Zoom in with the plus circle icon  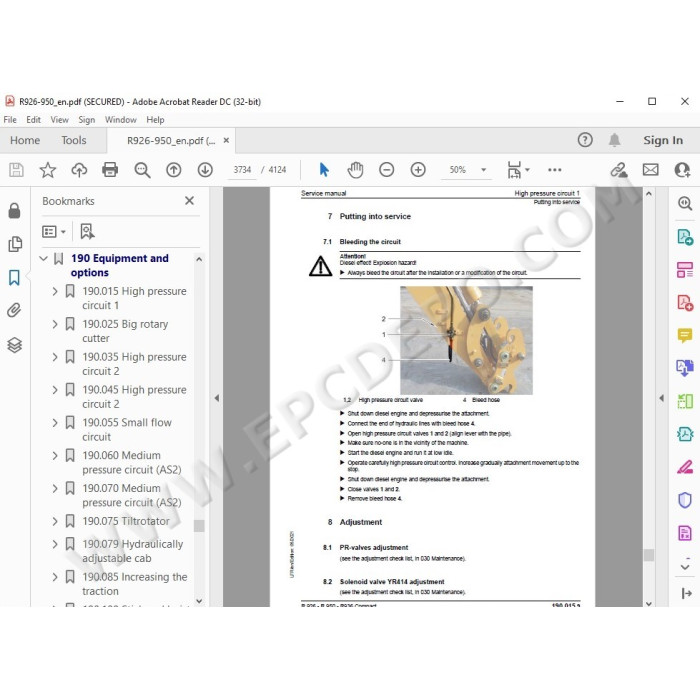click(418, 170)
